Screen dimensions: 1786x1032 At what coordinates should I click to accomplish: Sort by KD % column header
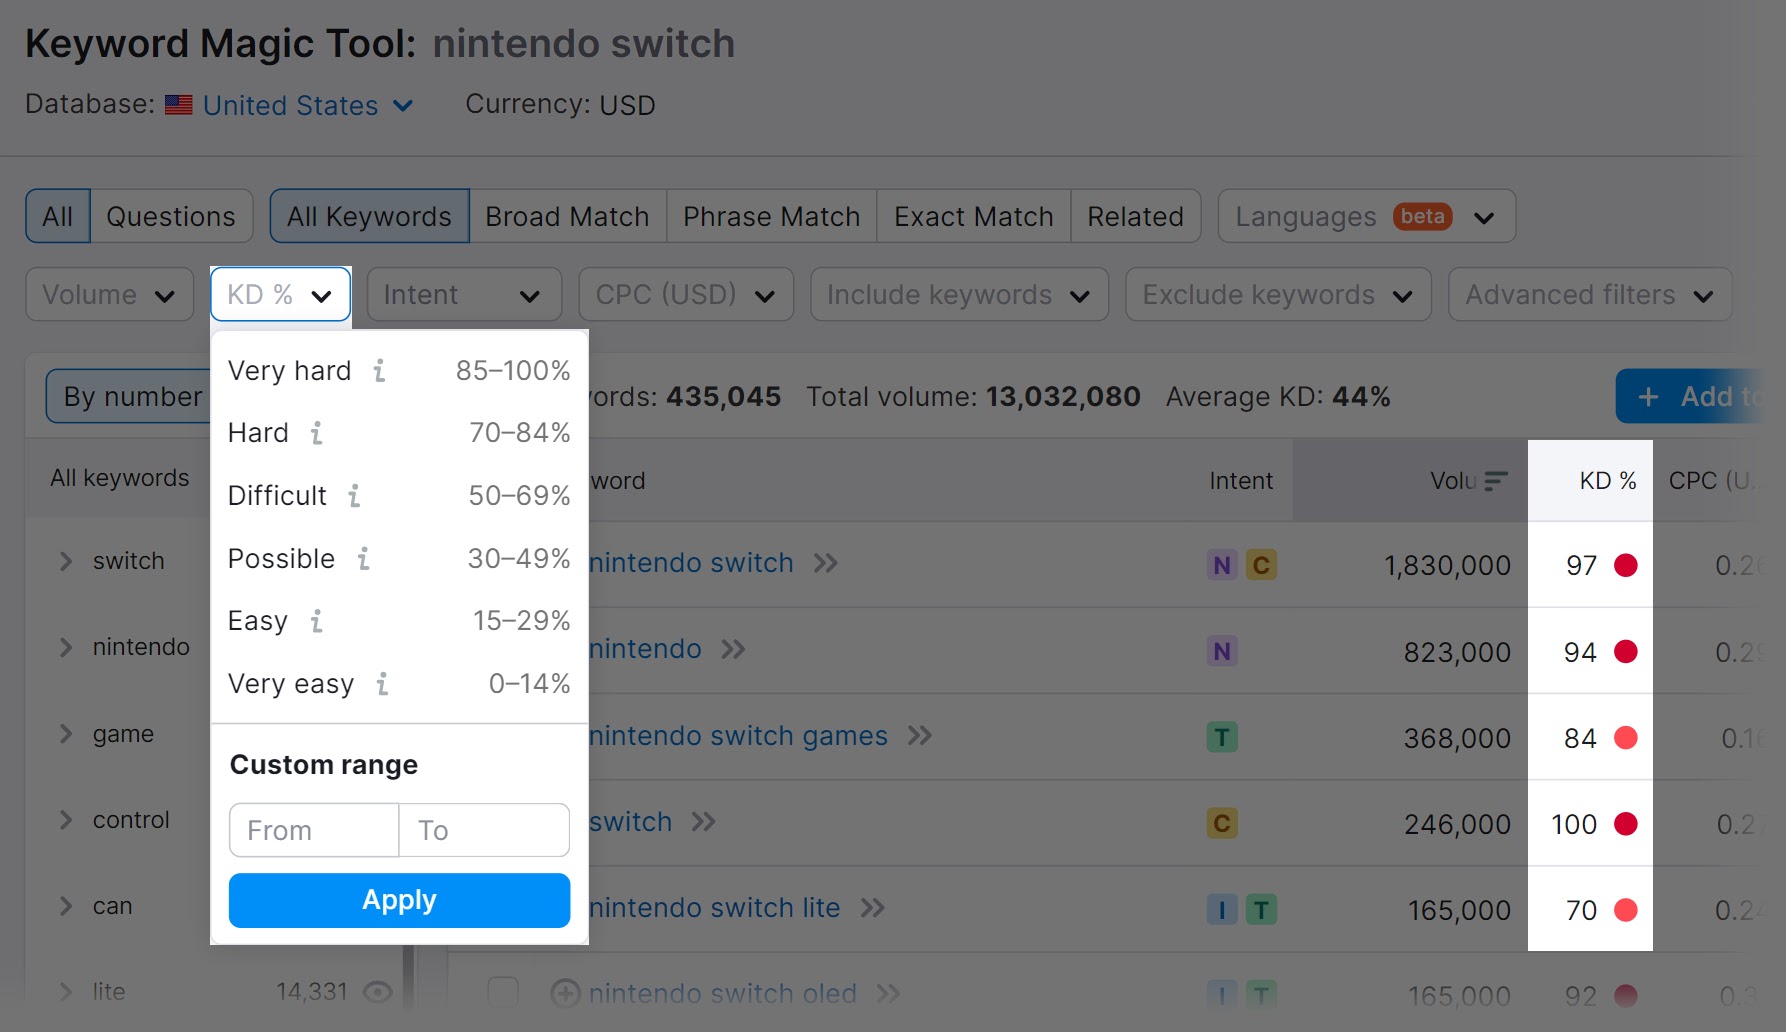click(1607, 481)
